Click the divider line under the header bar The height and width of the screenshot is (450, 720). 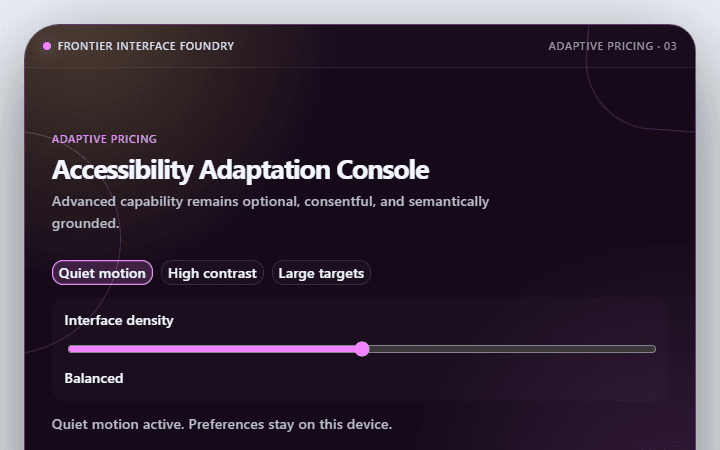pyautogui.click(x=360, y=68)
